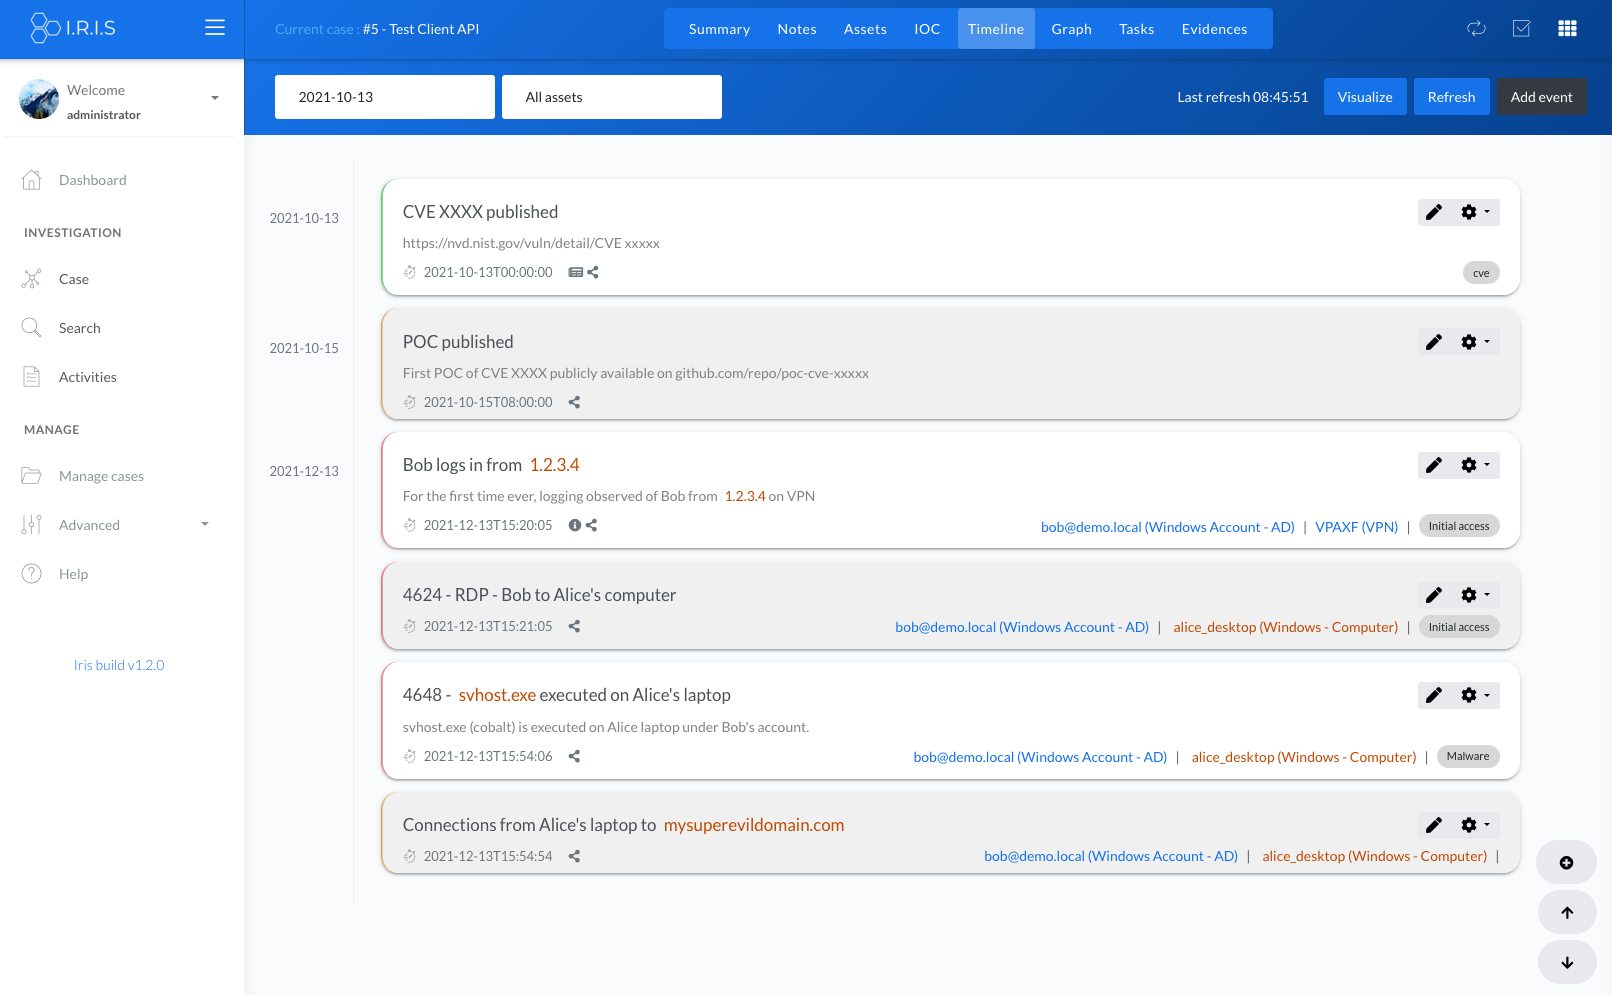The height and width of the screenshot is (995, 1612).
Task: Open gear dropdown for svhost.exe event
Action: point(1475,695)
